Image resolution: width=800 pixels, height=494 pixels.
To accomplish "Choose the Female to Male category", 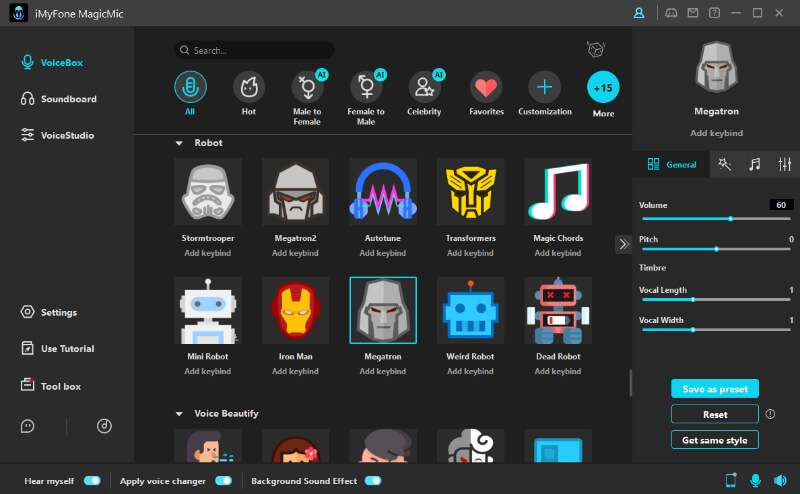I will (366, 87).
